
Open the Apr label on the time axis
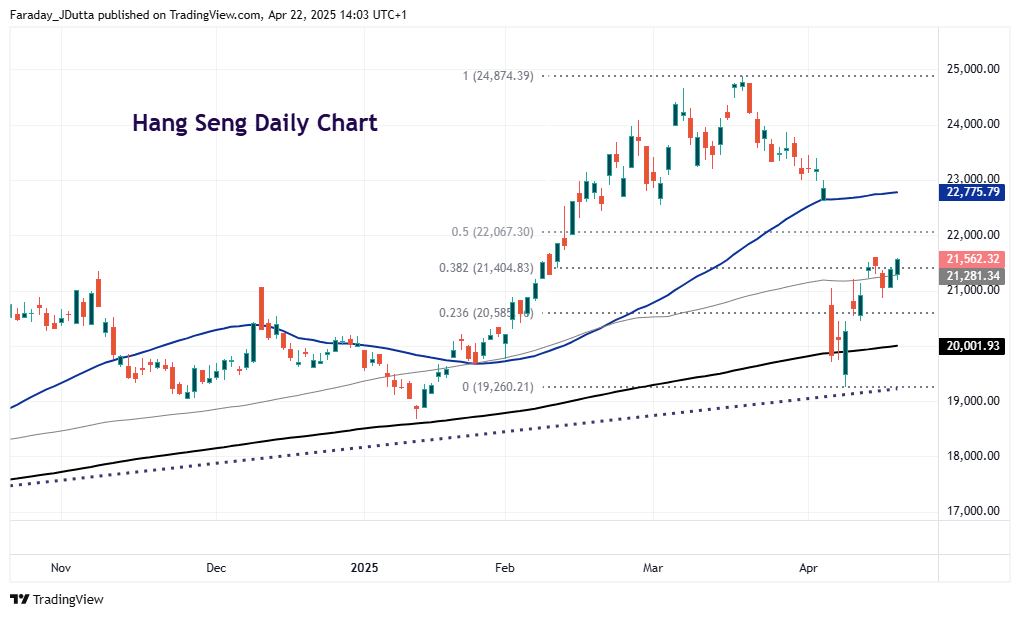pyautogui.click(x=808, y=567)
